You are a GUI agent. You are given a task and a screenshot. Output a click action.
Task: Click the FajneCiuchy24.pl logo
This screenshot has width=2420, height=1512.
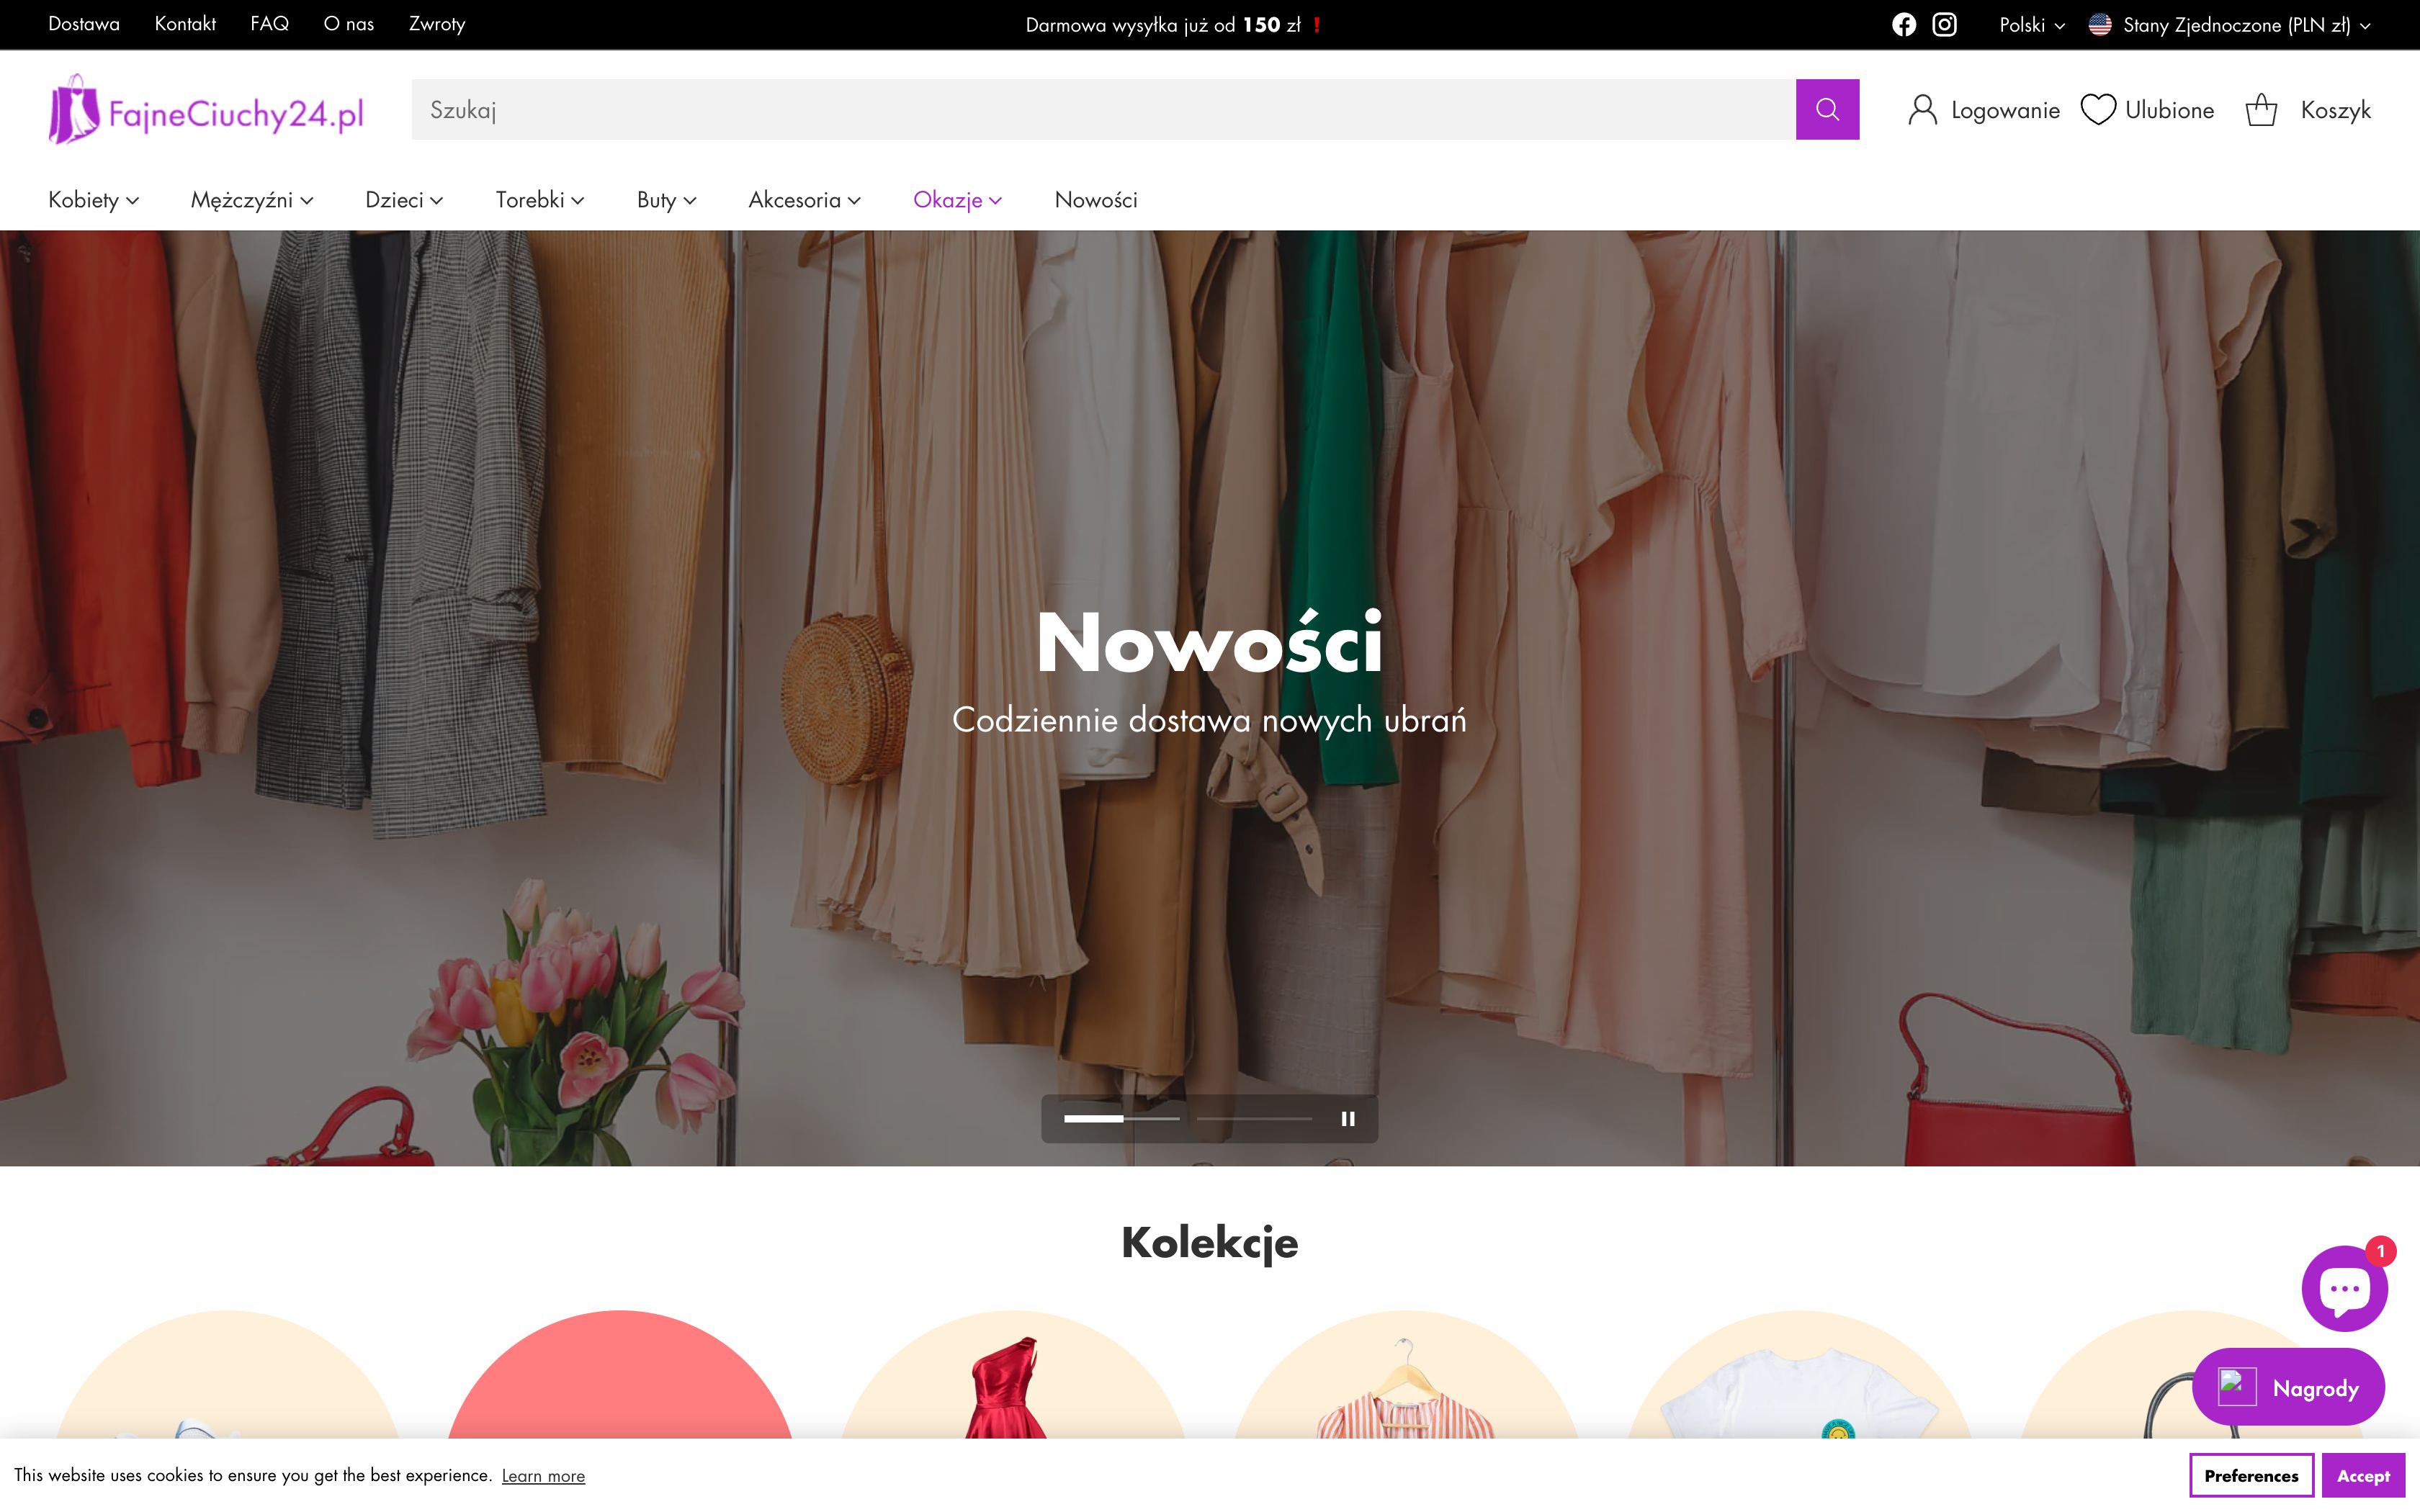[x=206, y=110]
